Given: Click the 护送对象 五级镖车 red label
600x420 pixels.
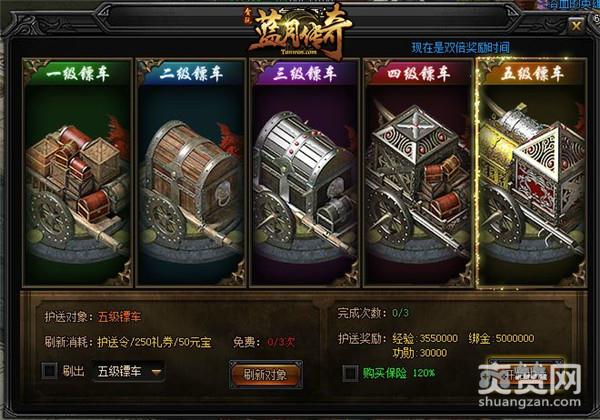Looking at the screenshot, I should click(119, 317).
